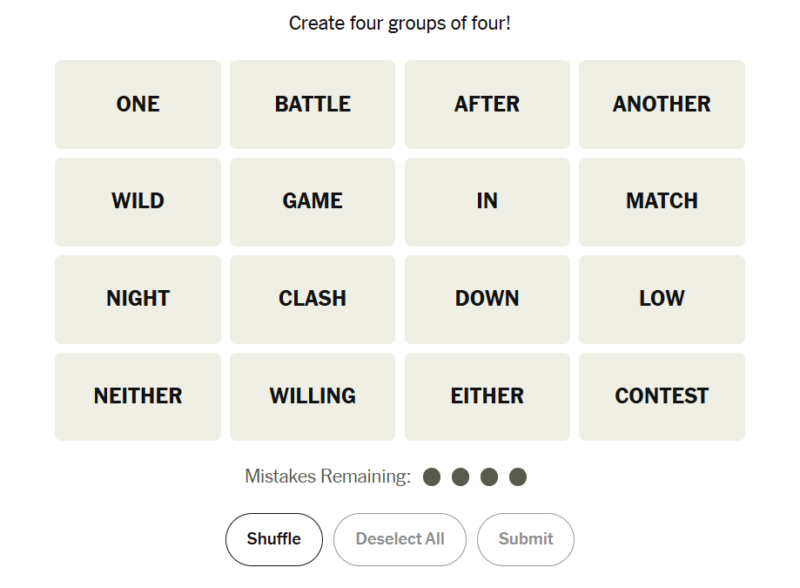Select the GAME word tile

point(312,201)
